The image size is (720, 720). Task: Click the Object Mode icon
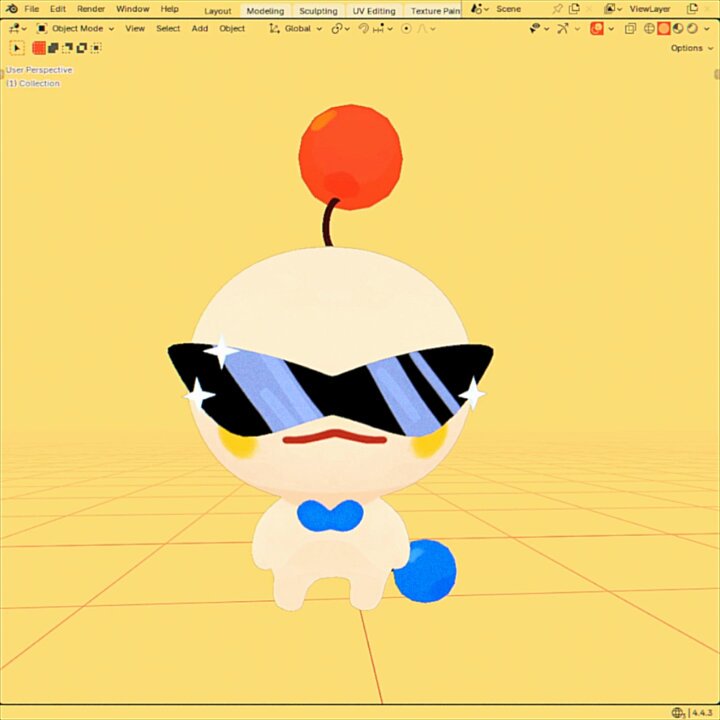(42, 28)
